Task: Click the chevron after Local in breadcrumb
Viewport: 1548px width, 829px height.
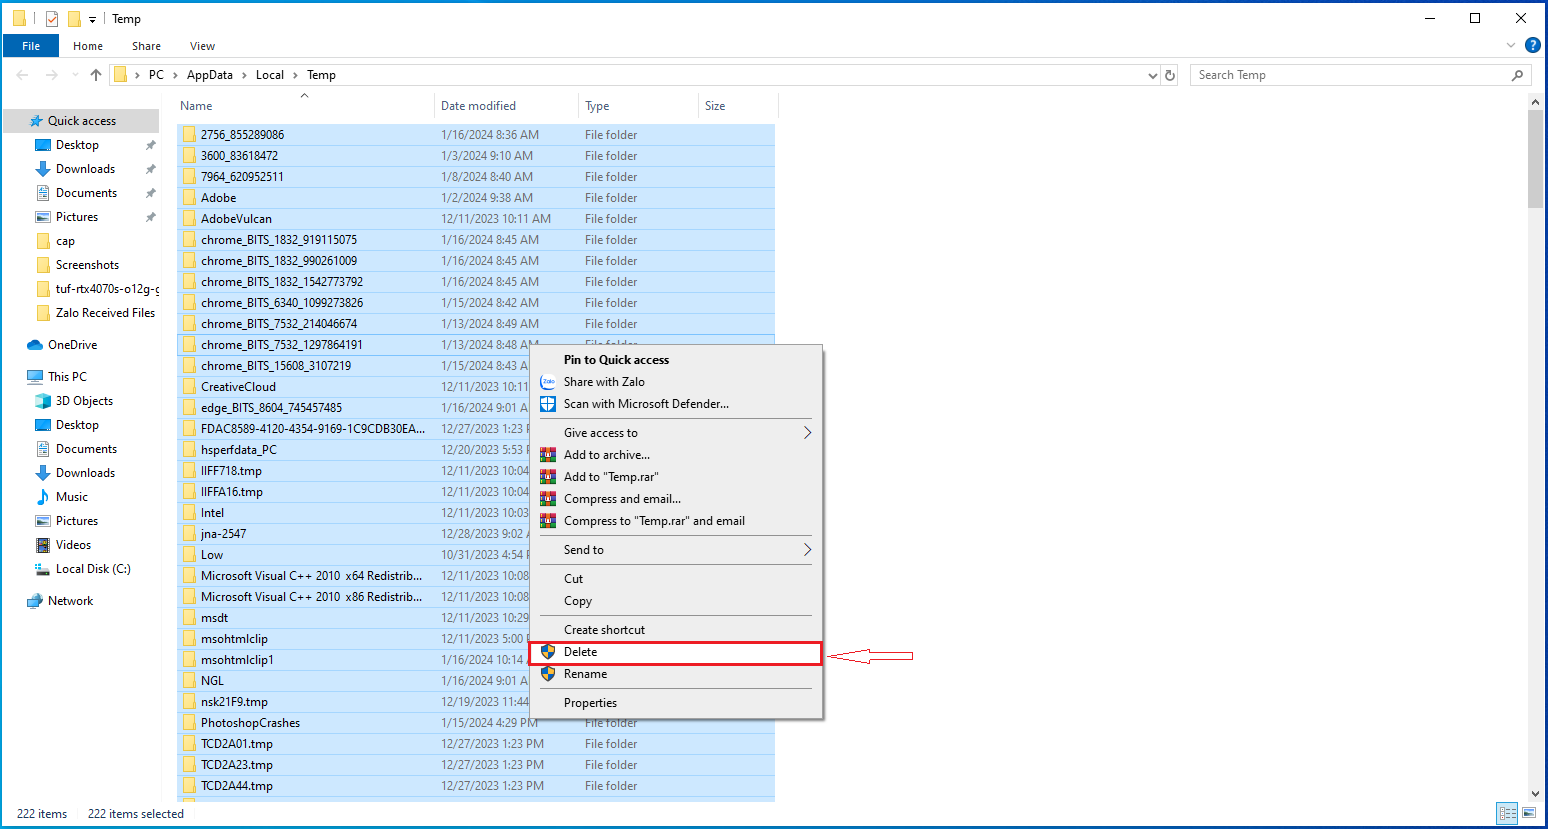Action: coord(296,75)
